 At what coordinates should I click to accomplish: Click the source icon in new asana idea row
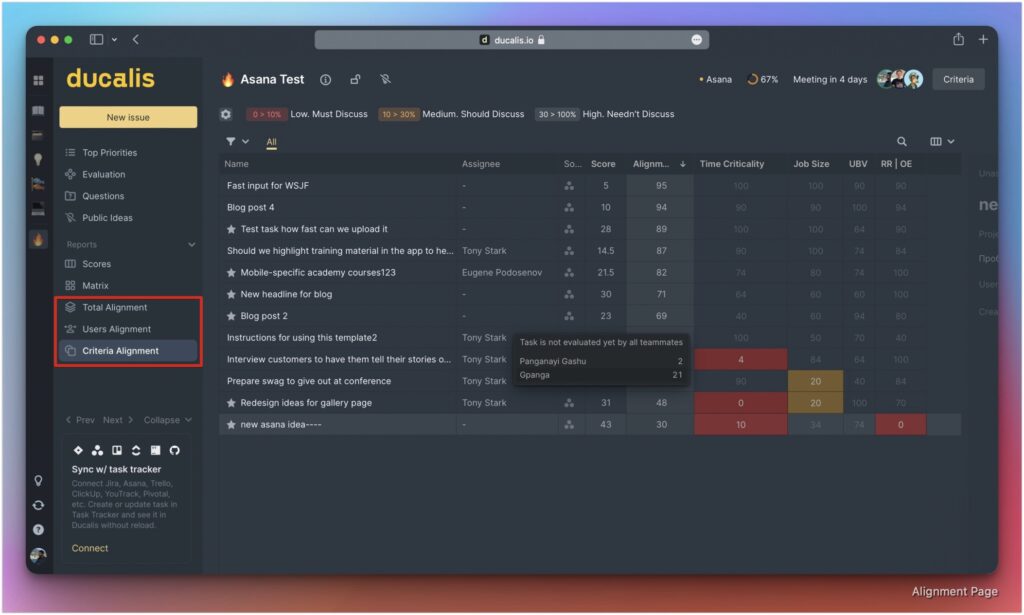click(x=569, y=425)
